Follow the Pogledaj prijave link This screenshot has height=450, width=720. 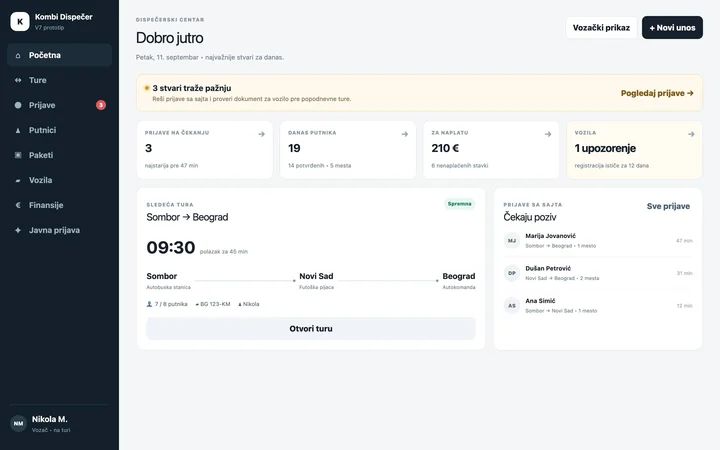(657, 93)
